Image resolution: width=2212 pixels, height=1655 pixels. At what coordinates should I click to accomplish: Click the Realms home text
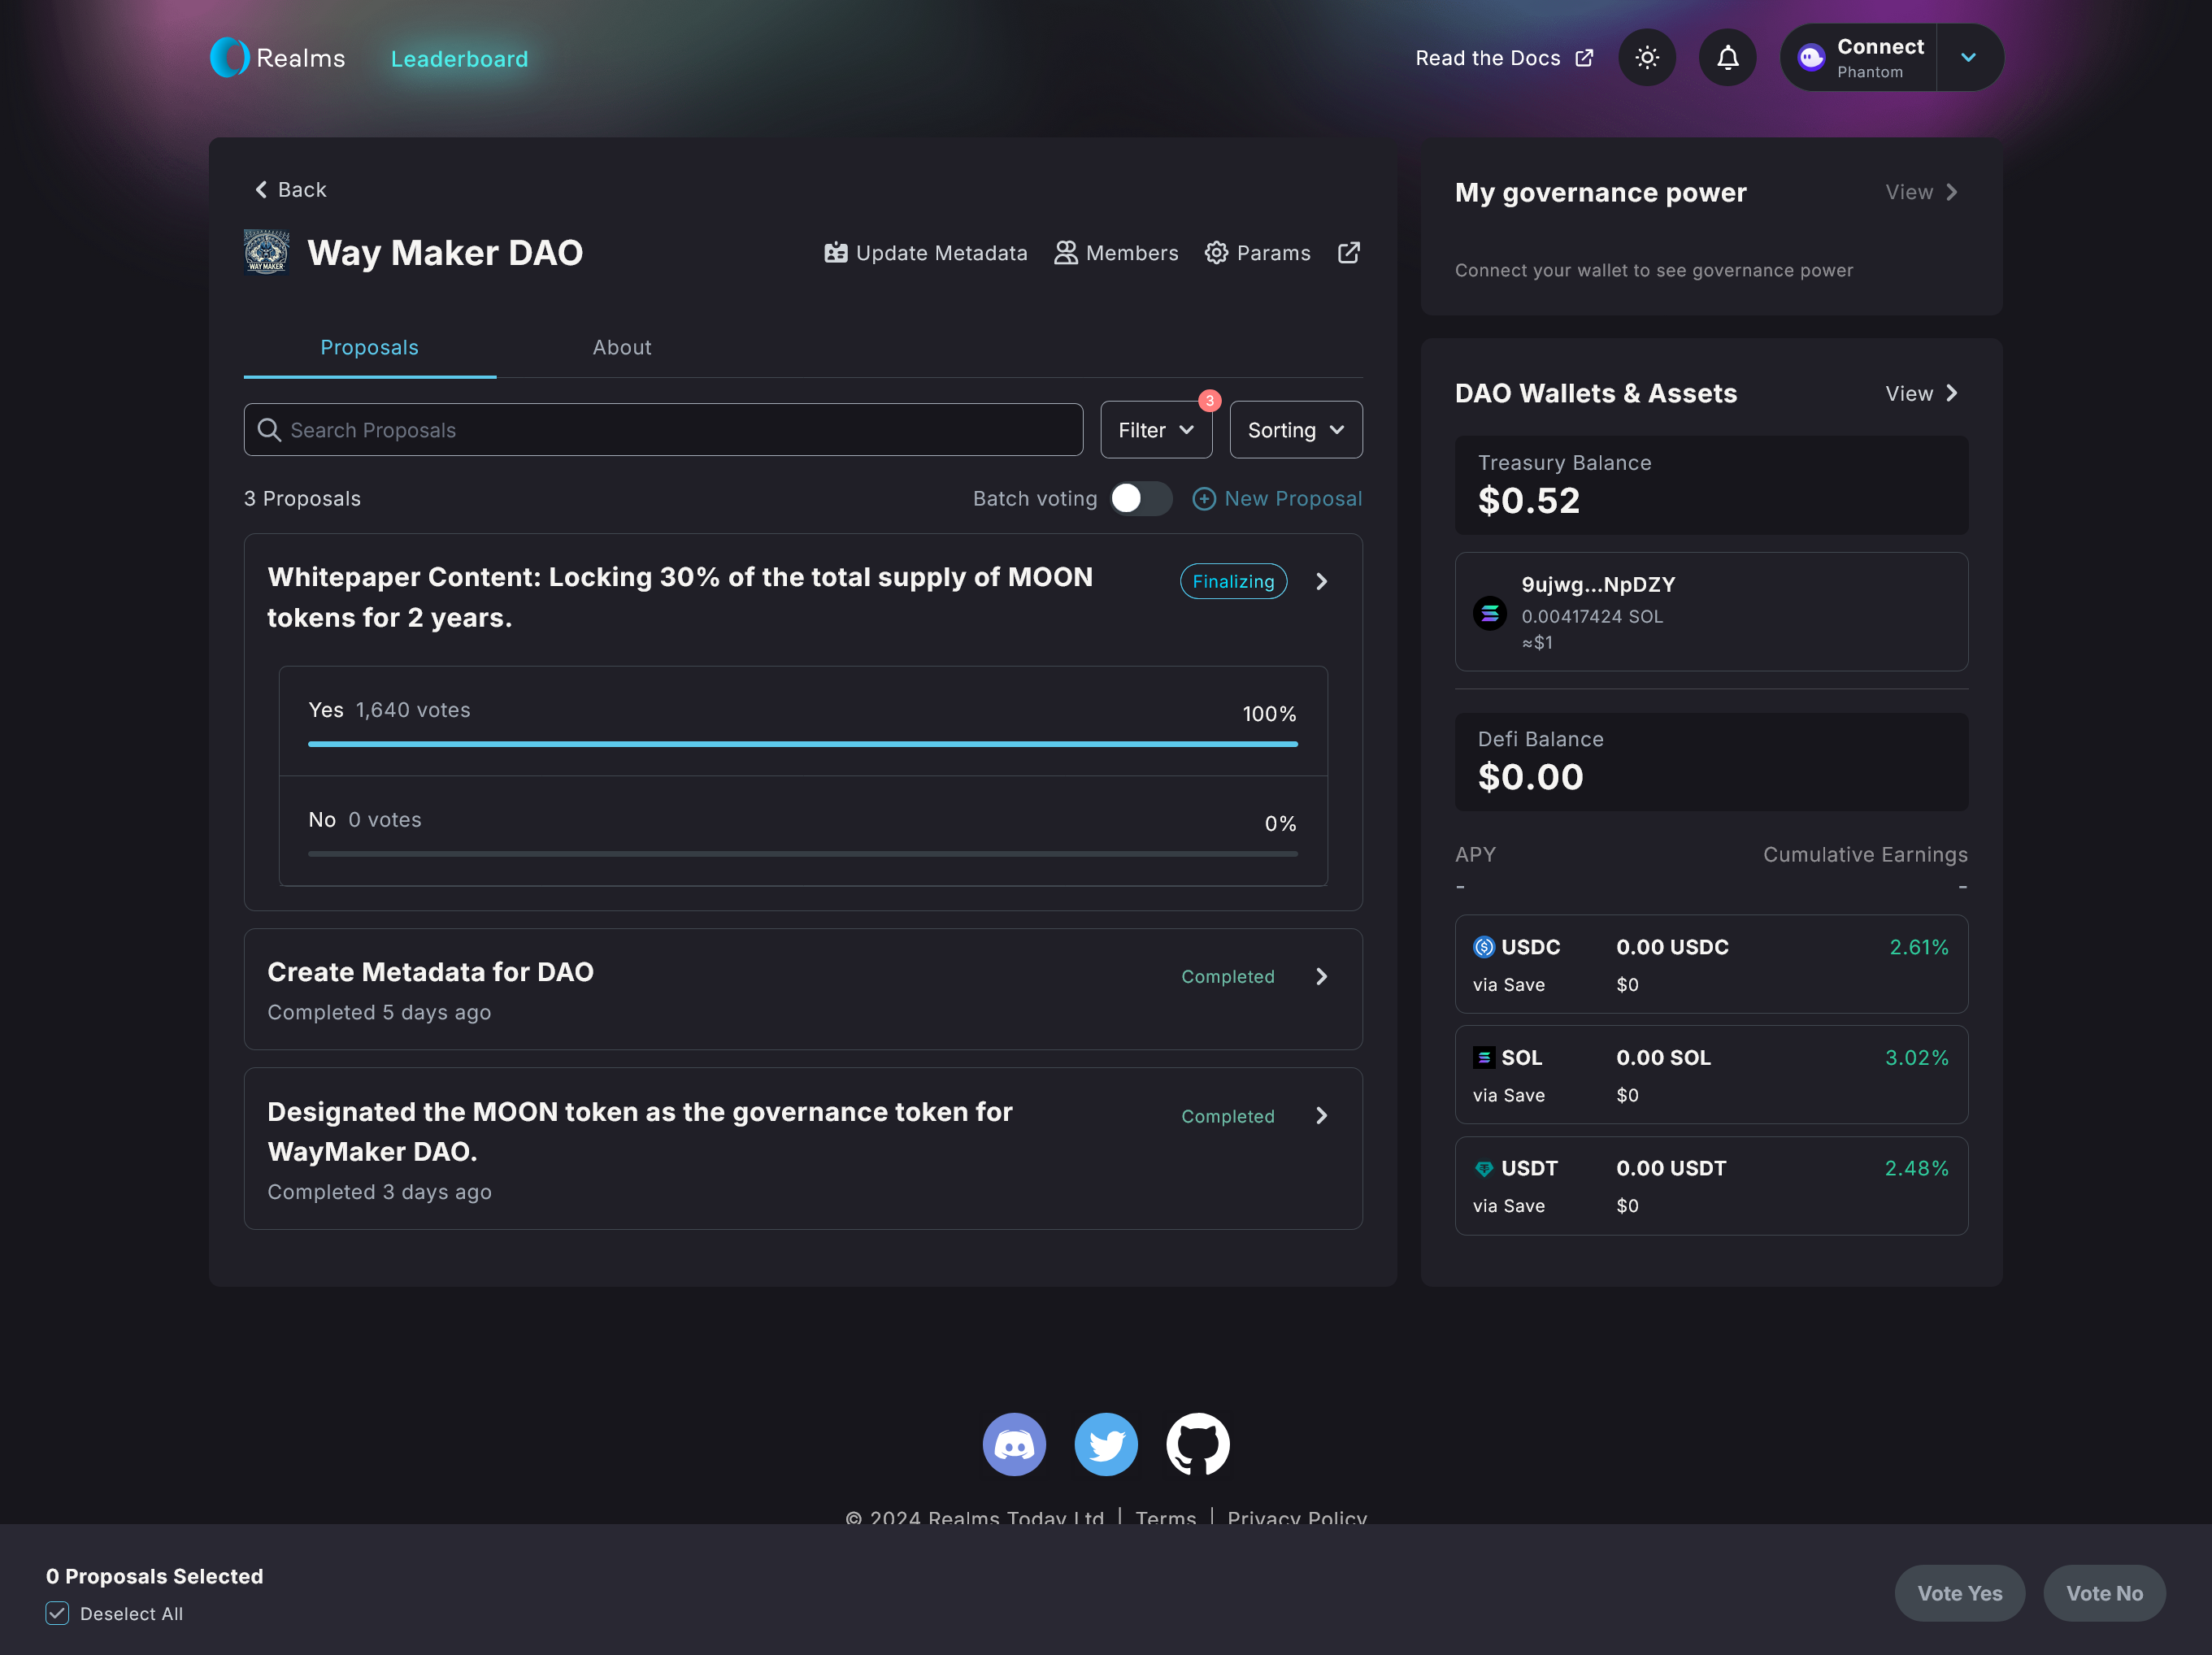click(301, 58)
